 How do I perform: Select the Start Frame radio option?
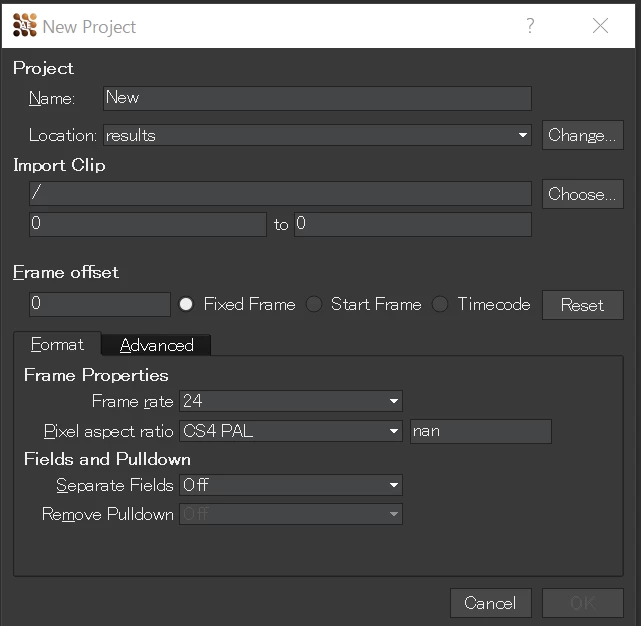(314, 304)
